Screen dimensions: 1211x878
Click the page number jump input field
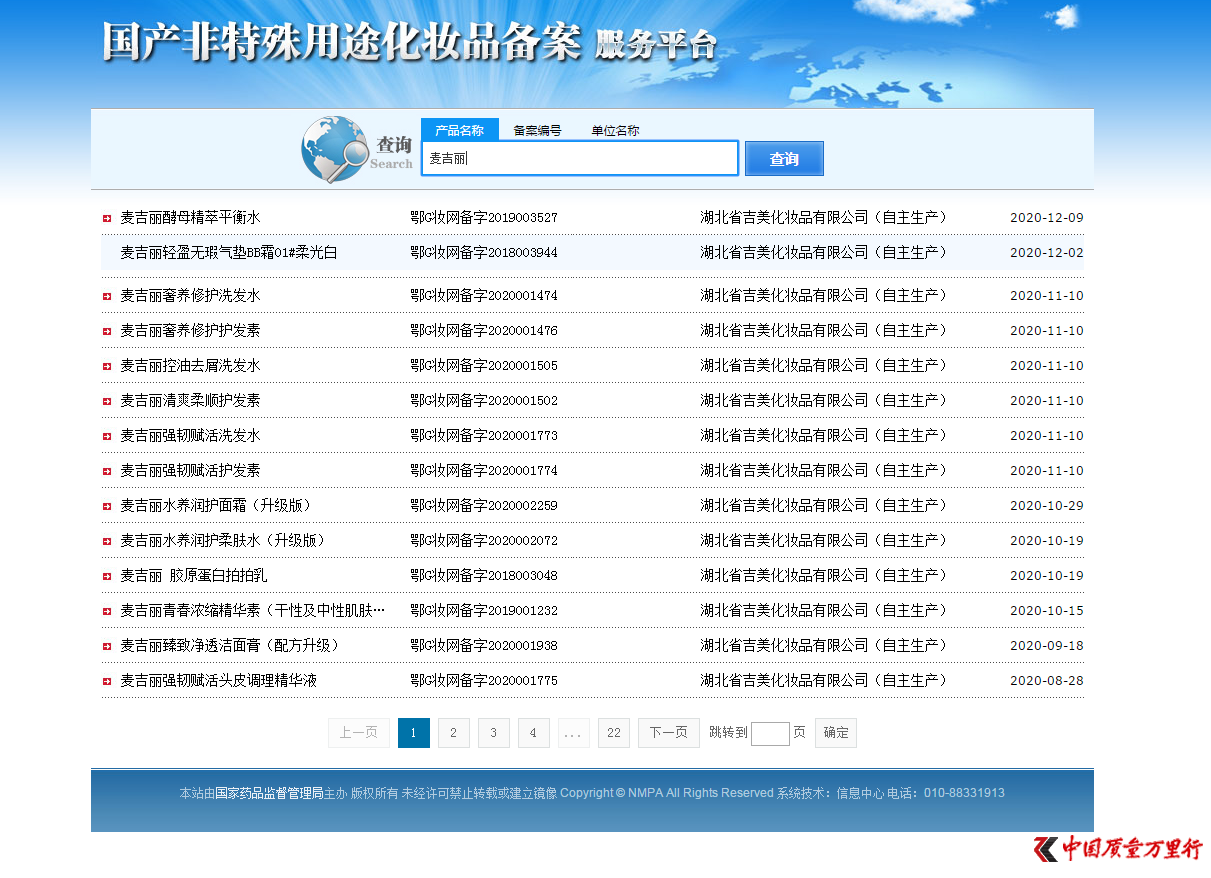pos(770,734)
